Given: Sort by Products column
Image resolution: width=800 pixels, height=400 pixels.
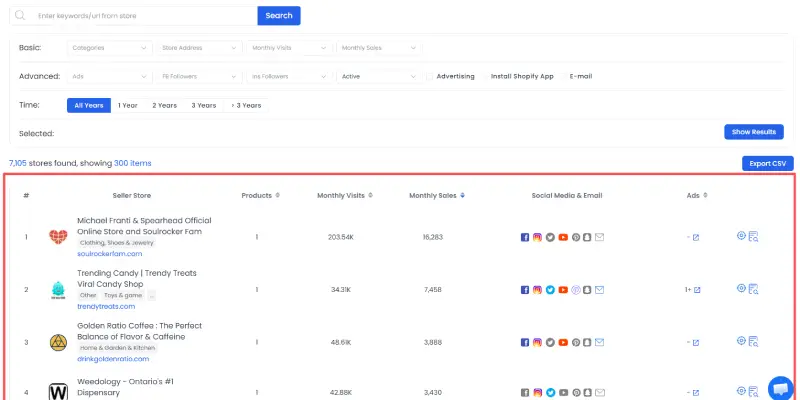Looking at the screenshot, I should pyautogui.click(x=278, y=195).
